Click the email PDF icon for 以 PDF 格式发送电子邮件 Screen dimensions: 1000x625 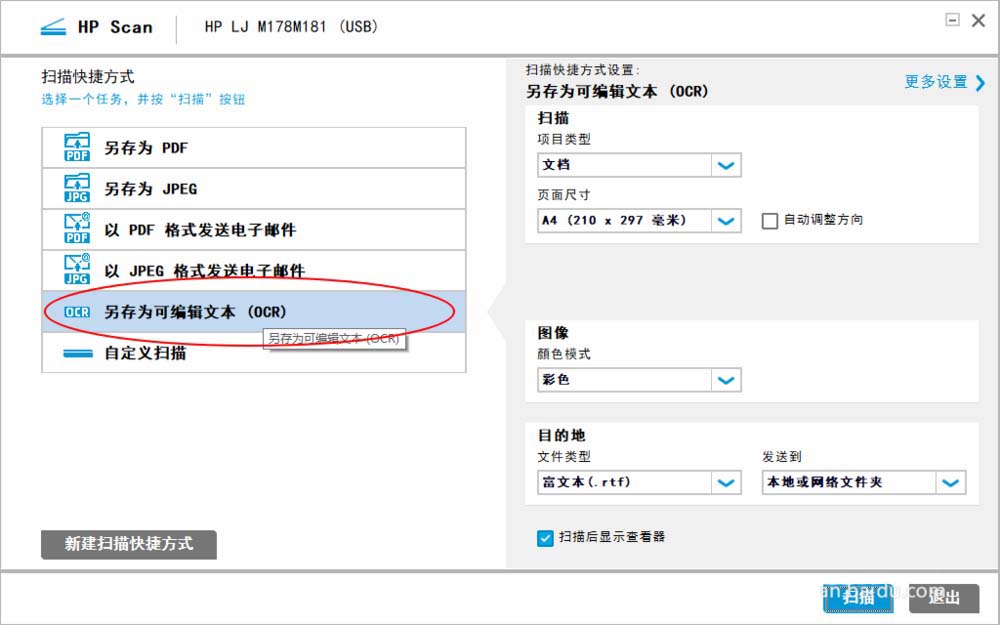click(x=77, y=229)
